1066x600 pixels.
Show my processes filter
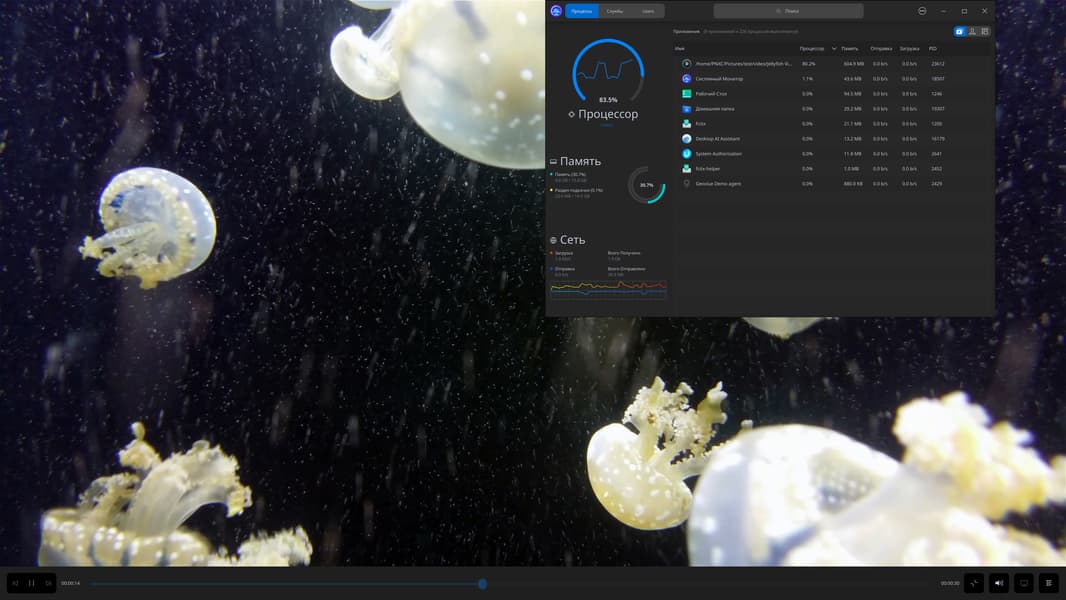point(972,32)
